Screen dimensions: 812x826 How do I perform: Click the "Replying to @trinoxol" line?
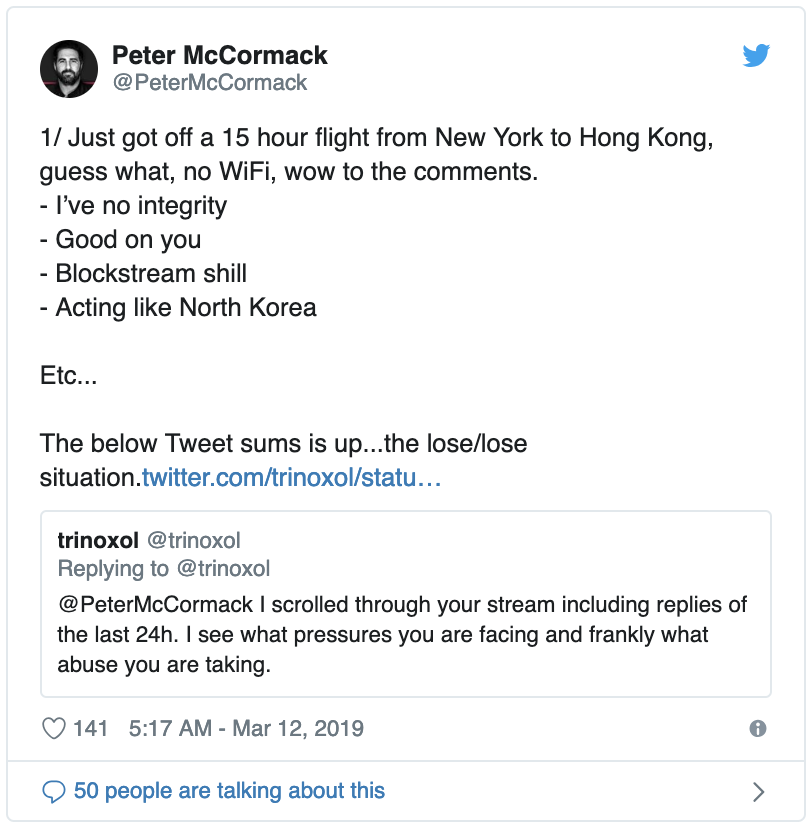(x=164, y=569)
